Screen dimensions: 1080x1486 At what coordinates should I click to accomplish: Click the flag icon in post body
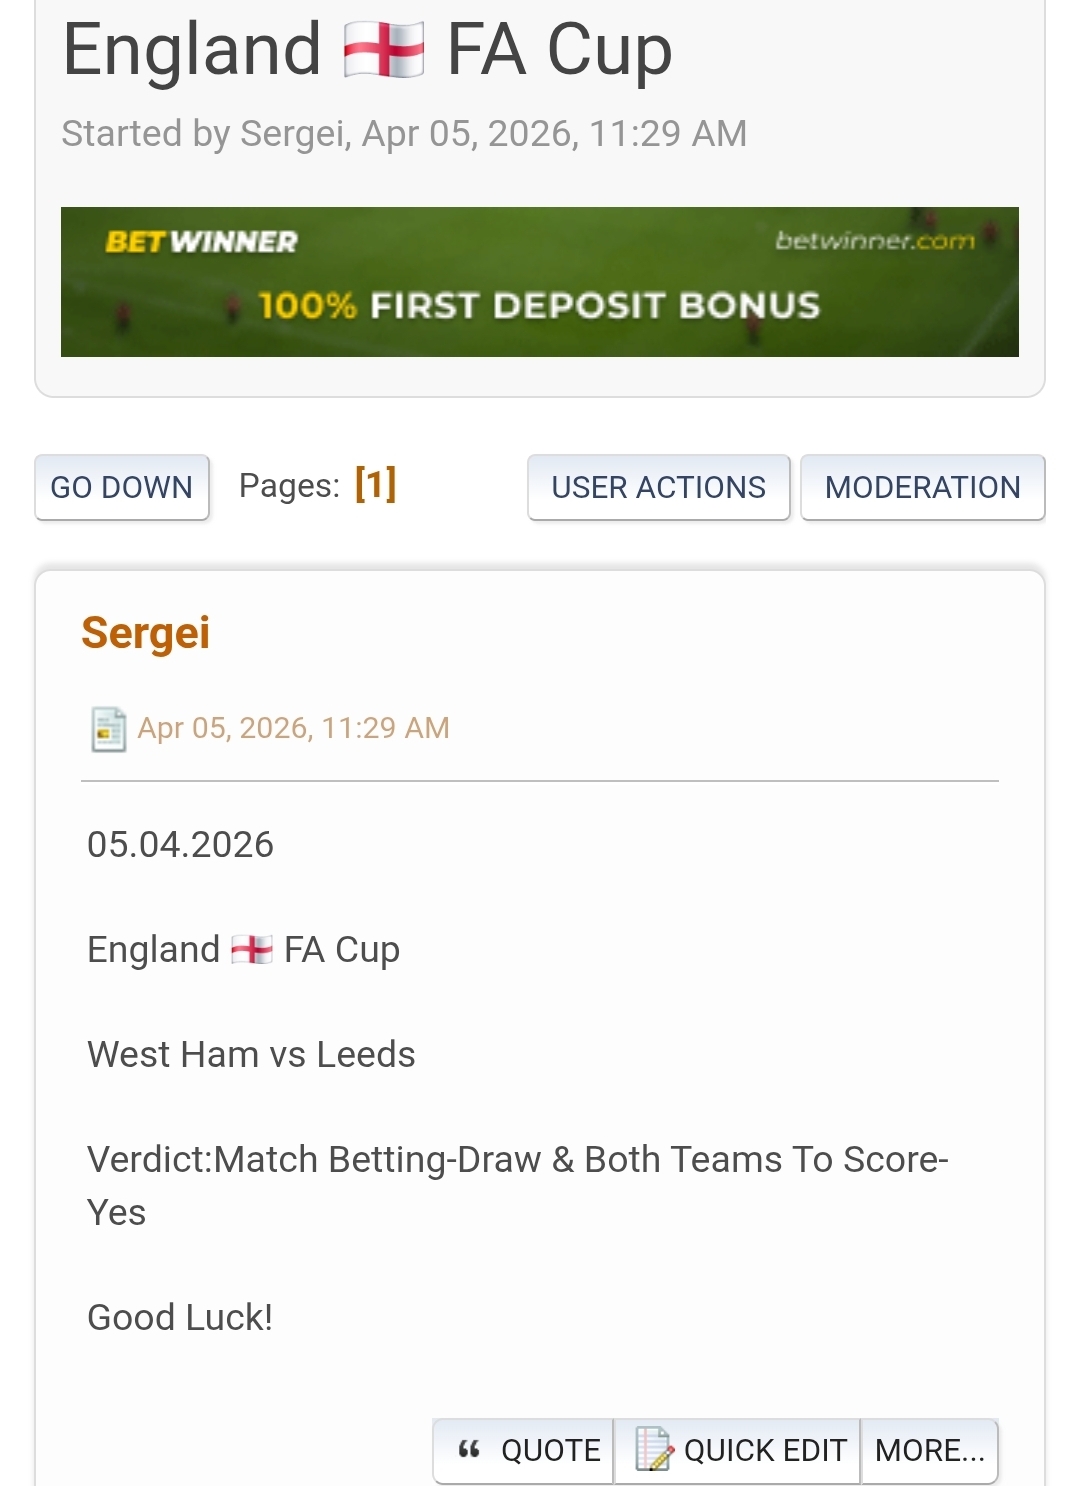point(251,949)
